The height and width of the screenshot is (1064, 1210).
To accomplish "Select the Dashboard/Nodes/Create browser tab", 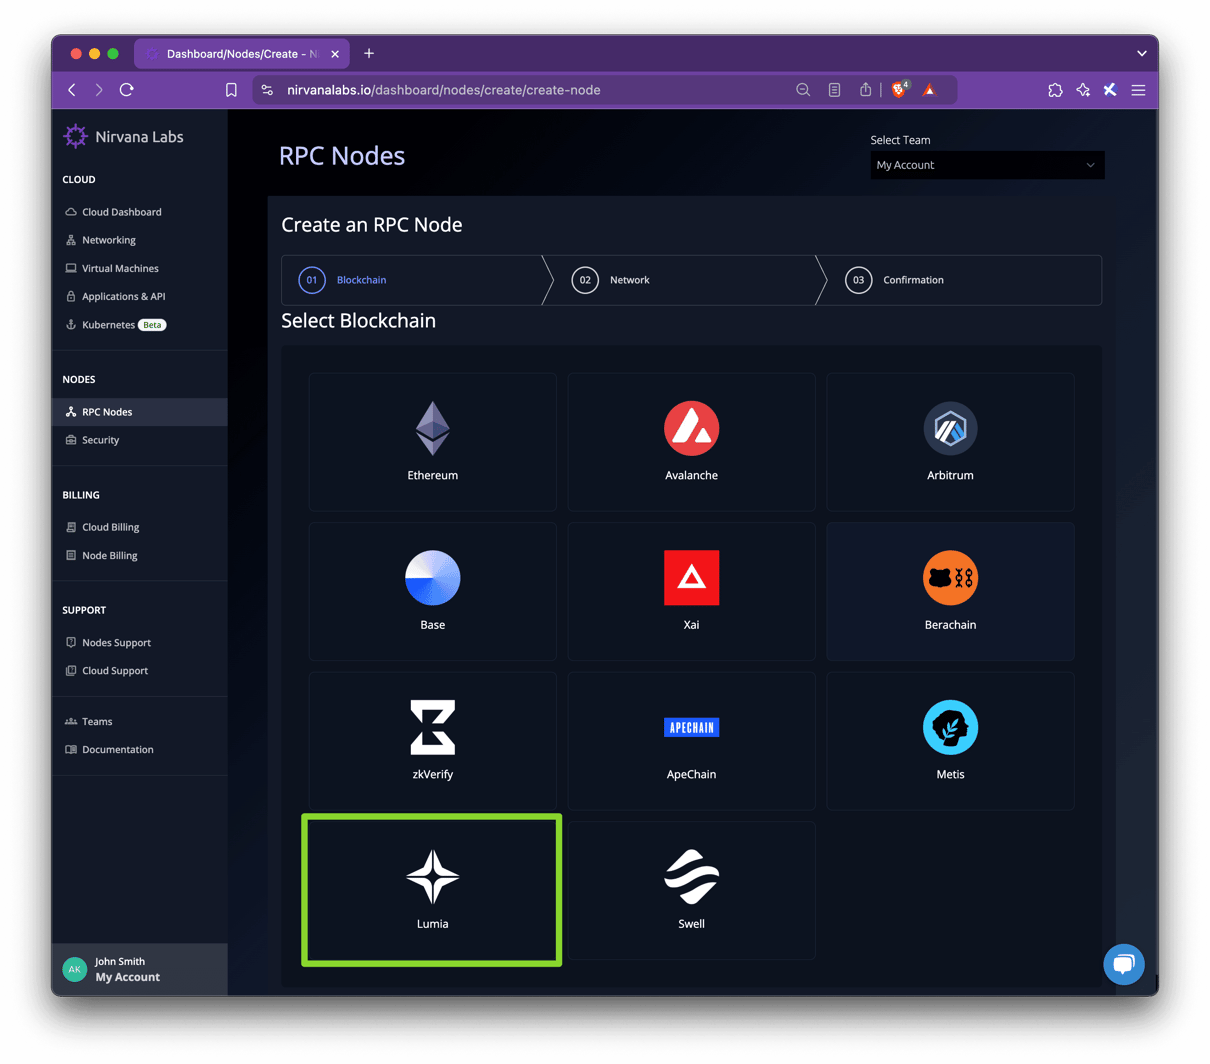I will 241,54.
